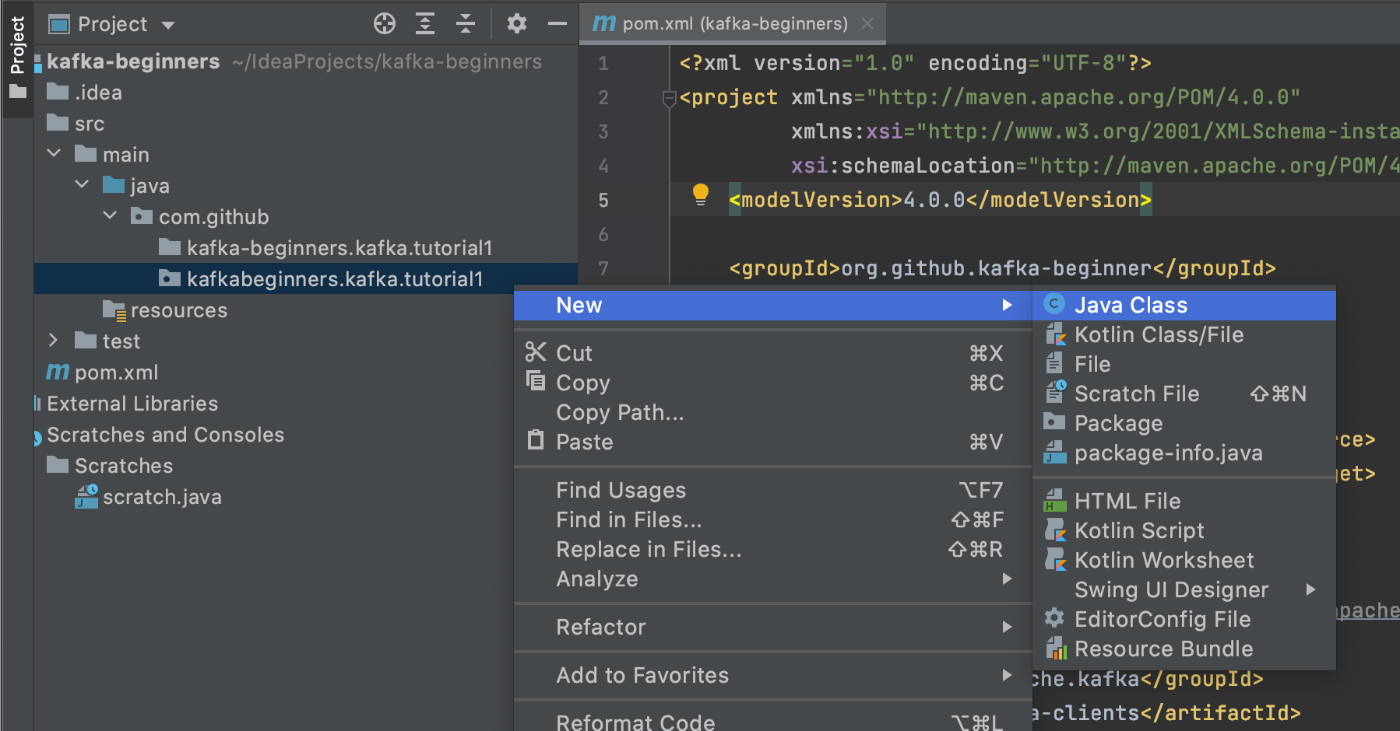
Task: Click the Scratches and Consoles icon
Action: tap(40, 436)
